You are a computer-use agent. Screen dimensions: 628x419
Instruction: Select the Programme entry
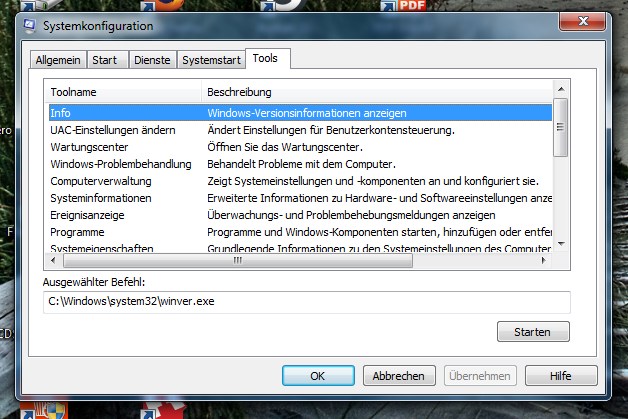coord(300,232)
